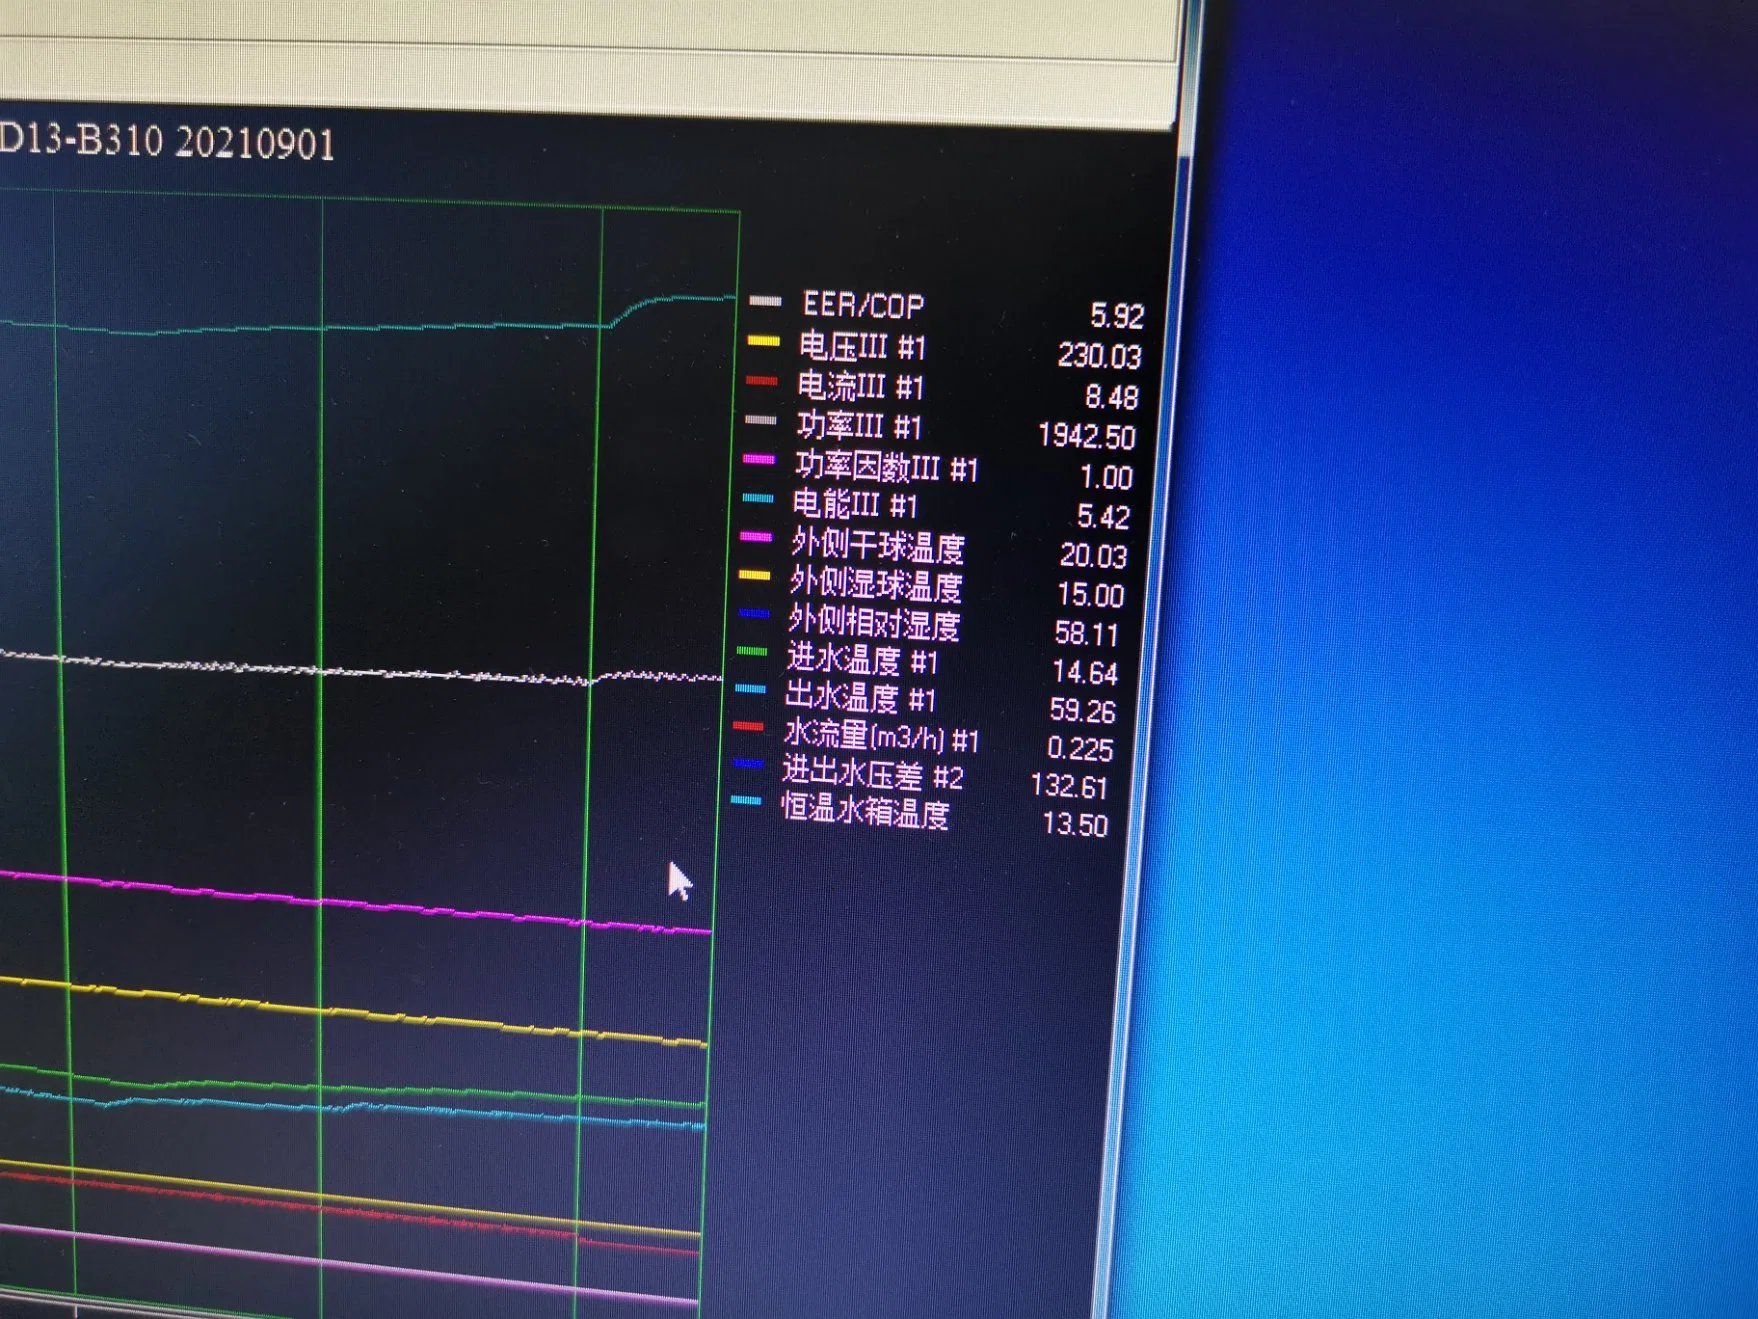1758x1319 pixels.
Task: Select the 外侧相对湿度 legend entry
Action: point(873,622)
